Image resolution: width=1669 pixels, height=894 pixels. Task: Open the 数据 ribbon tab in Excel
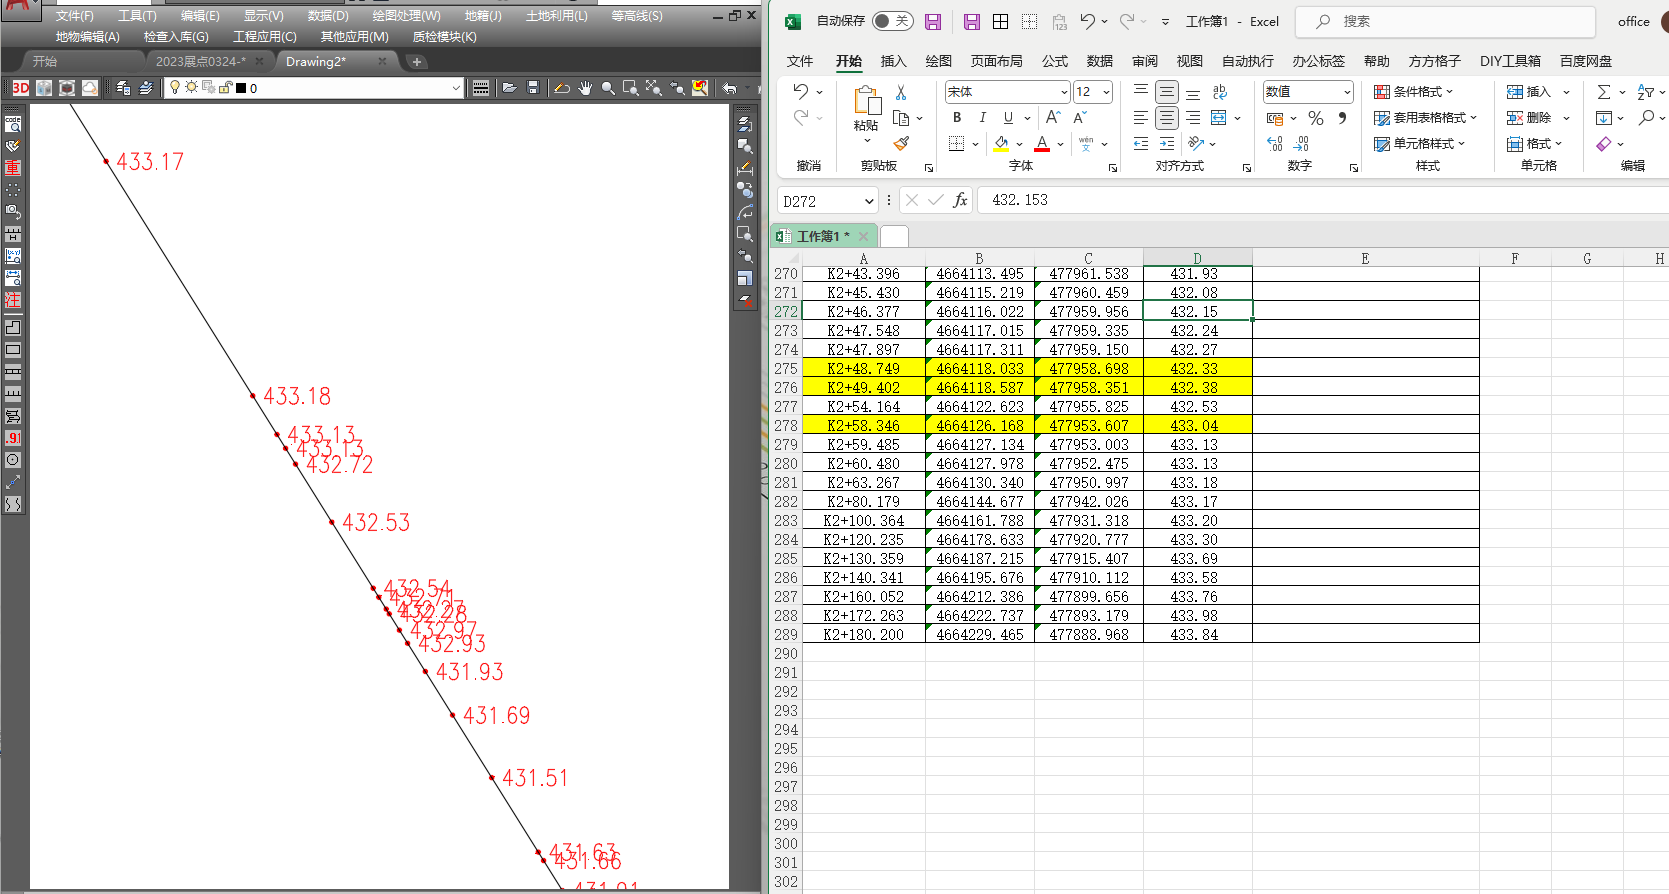tap(1100, 61)
